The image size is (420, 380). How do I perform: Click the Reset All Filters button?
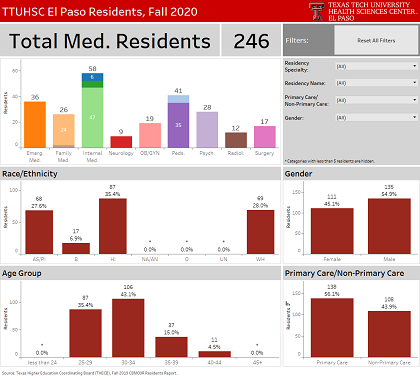pyautogui.click(x=376, y=40)
